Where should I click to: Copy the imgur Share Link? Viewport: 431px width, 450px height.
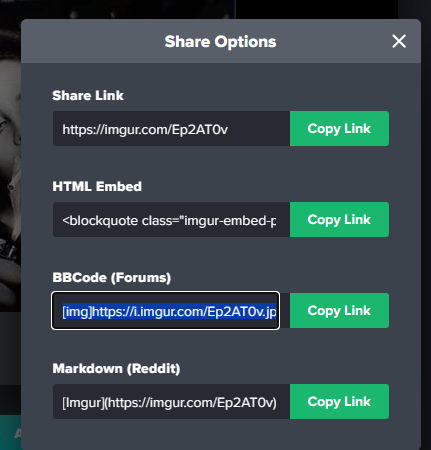pyautogui.click(x=339, y=128)
